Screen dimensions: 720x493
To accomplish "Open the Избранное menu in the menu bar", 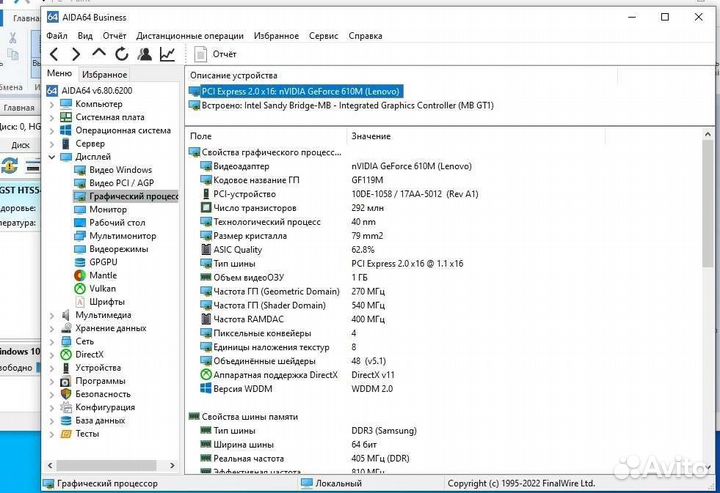I will 276,36.
